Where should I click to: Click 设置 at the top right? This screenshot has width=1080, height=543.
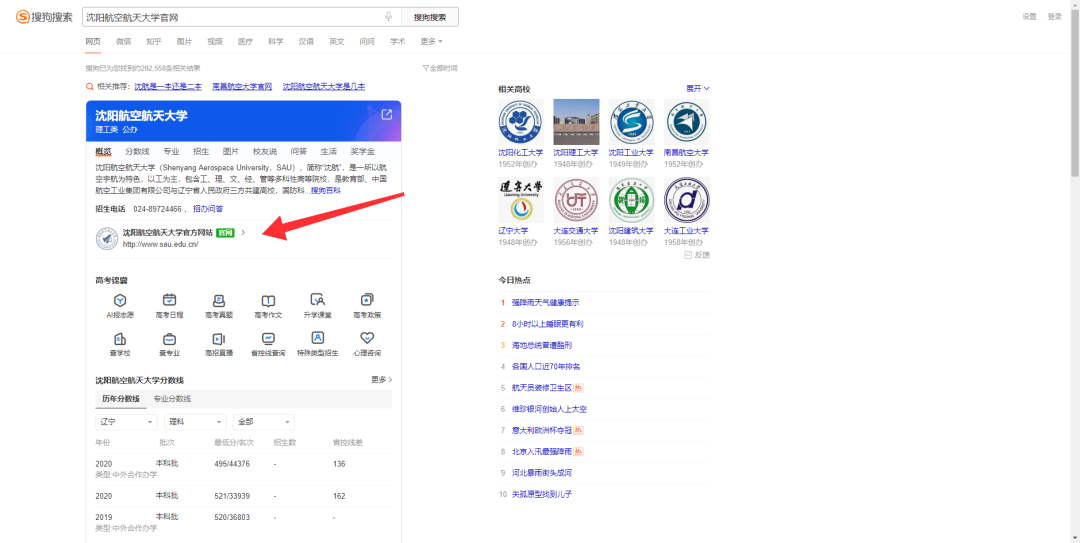[1029, 17]
